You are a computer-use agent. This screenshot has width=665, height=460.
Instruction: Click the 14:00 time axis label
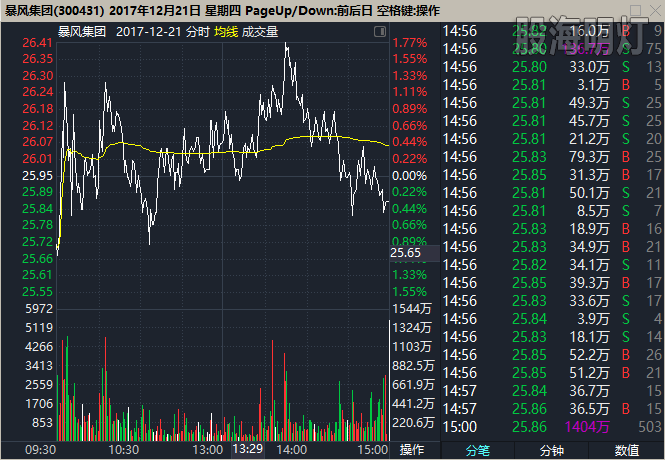pyautogui.click(x=292, y=450)
